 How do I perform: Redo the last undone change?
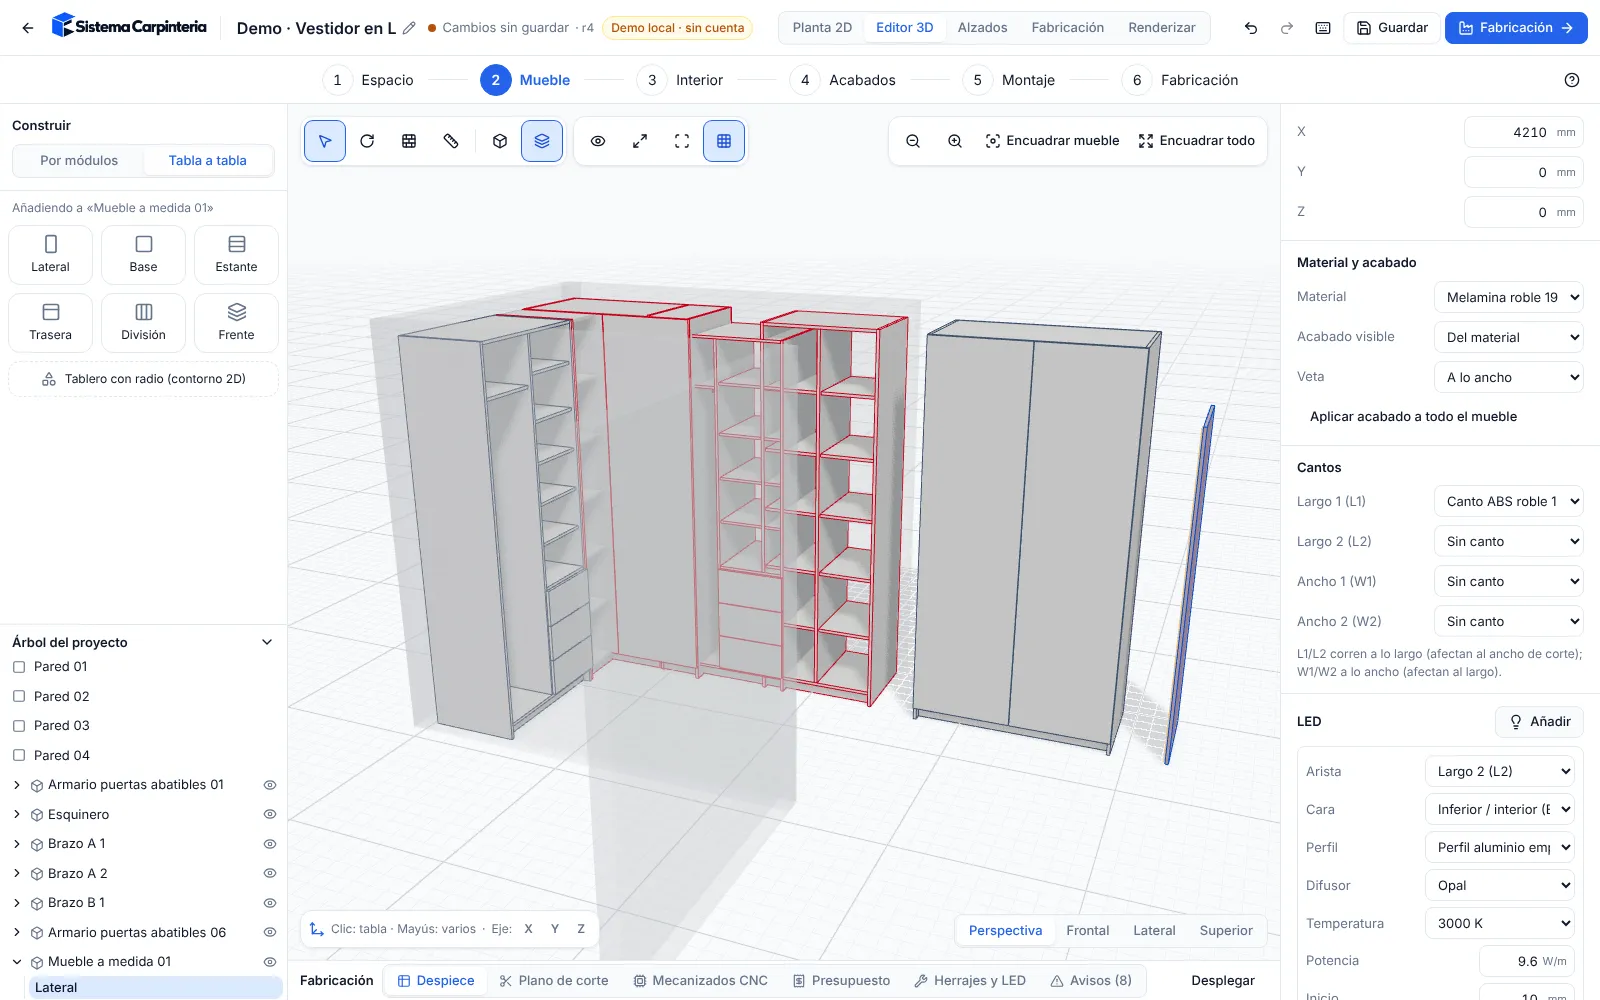click(x=1287, y=28)
